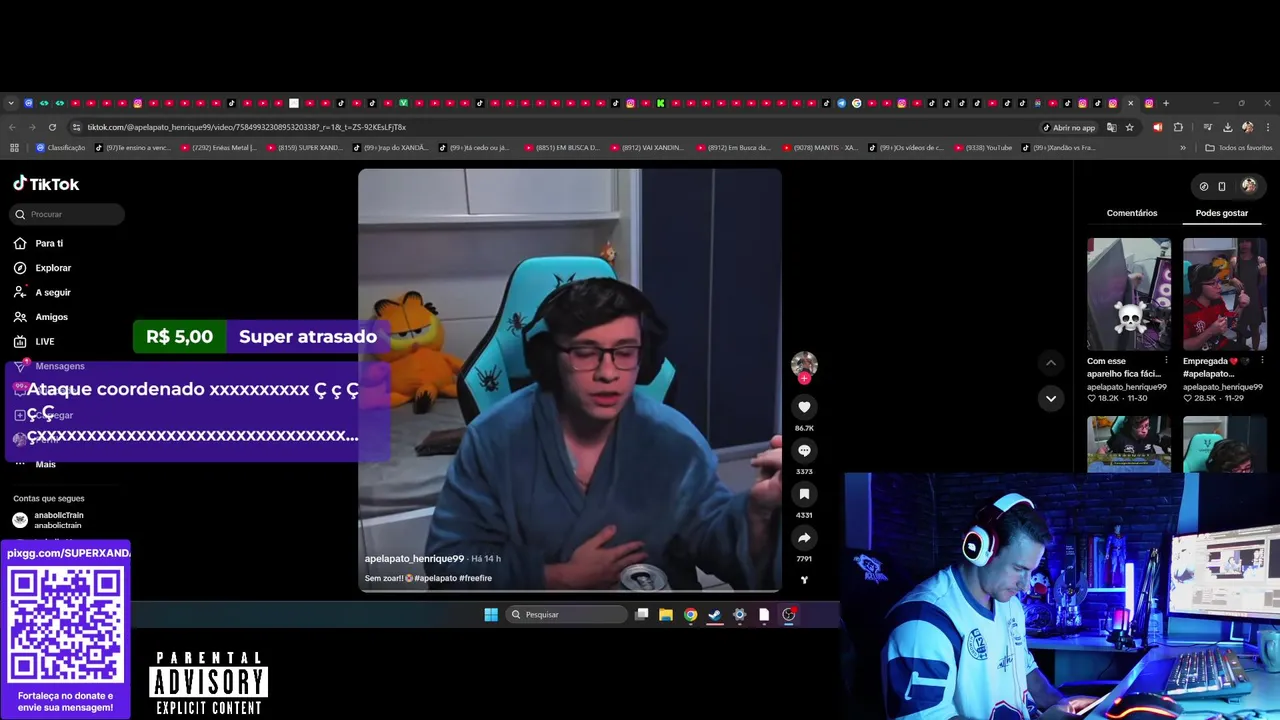Follow creator with the red plus badge
1280x720 pixels.
tap(804, 379)
